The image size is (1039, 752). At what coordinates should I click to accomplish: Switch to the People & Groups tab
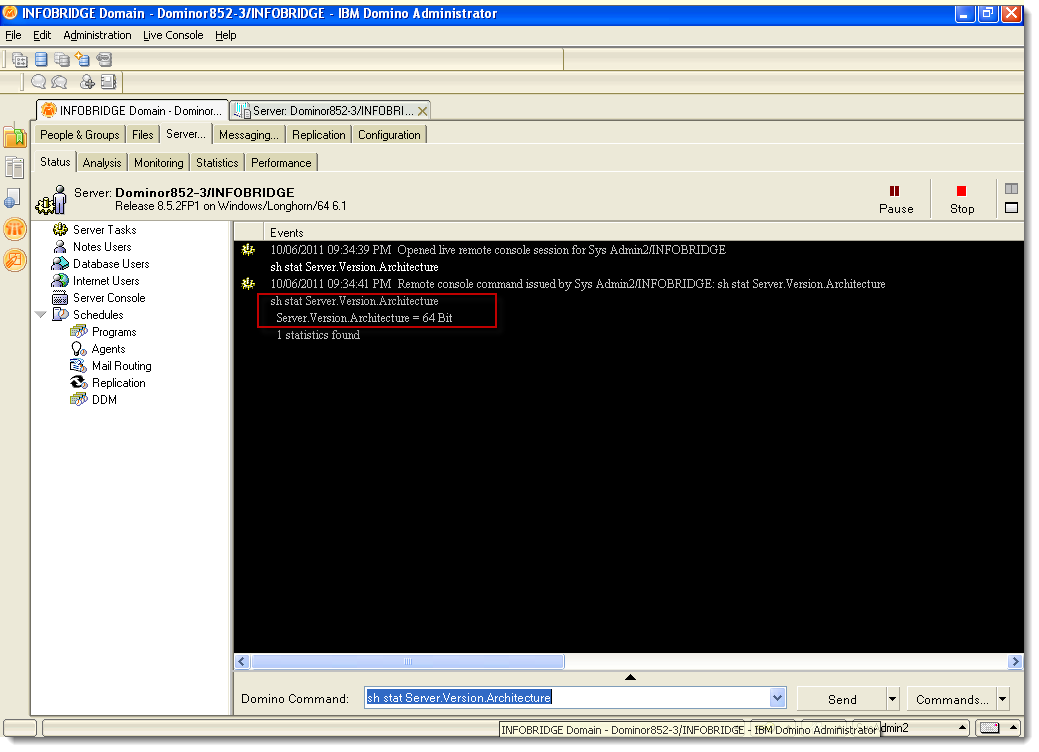click(x=80, y=134)
